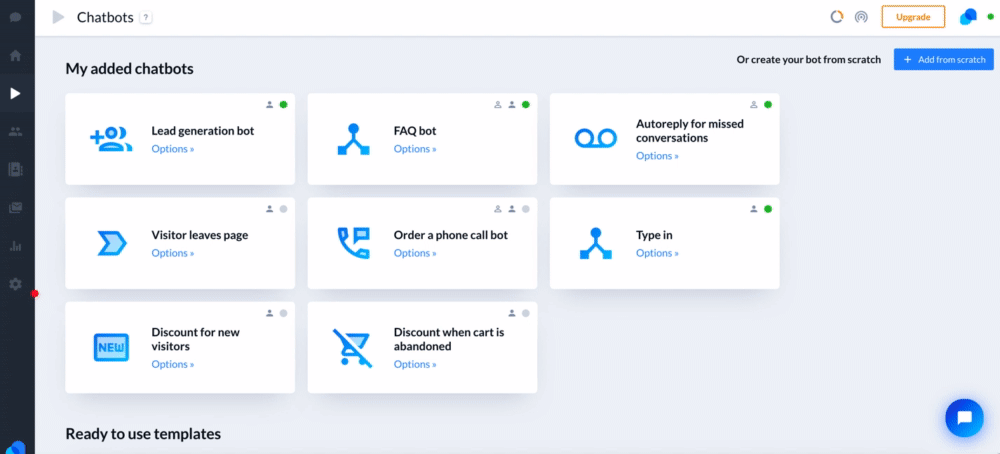Open Options for Discount when cart is abandoned
Viewport: 1000px width, 454px height.
415,364
